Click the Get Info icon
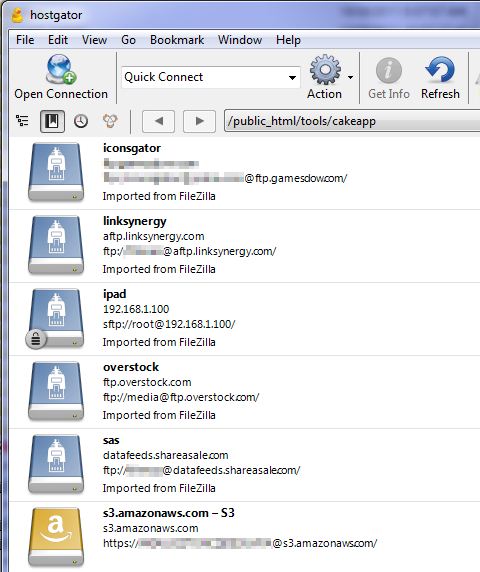 pyautogui.click(x=389, y=70)
